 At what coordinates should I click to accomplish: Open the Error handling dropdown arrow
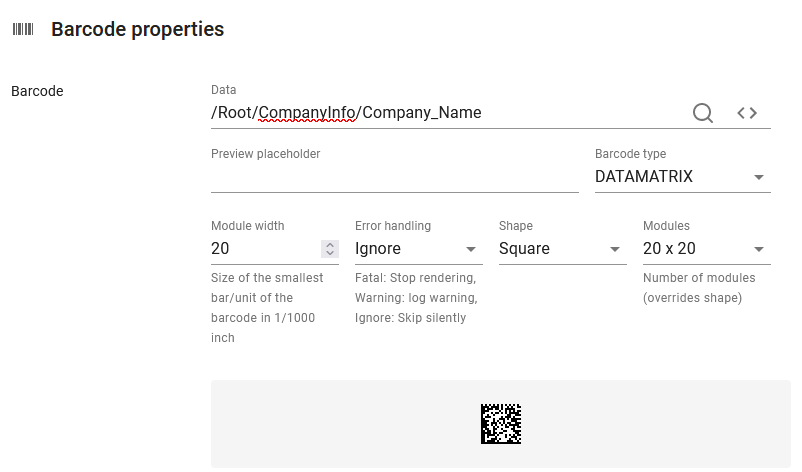471,250
